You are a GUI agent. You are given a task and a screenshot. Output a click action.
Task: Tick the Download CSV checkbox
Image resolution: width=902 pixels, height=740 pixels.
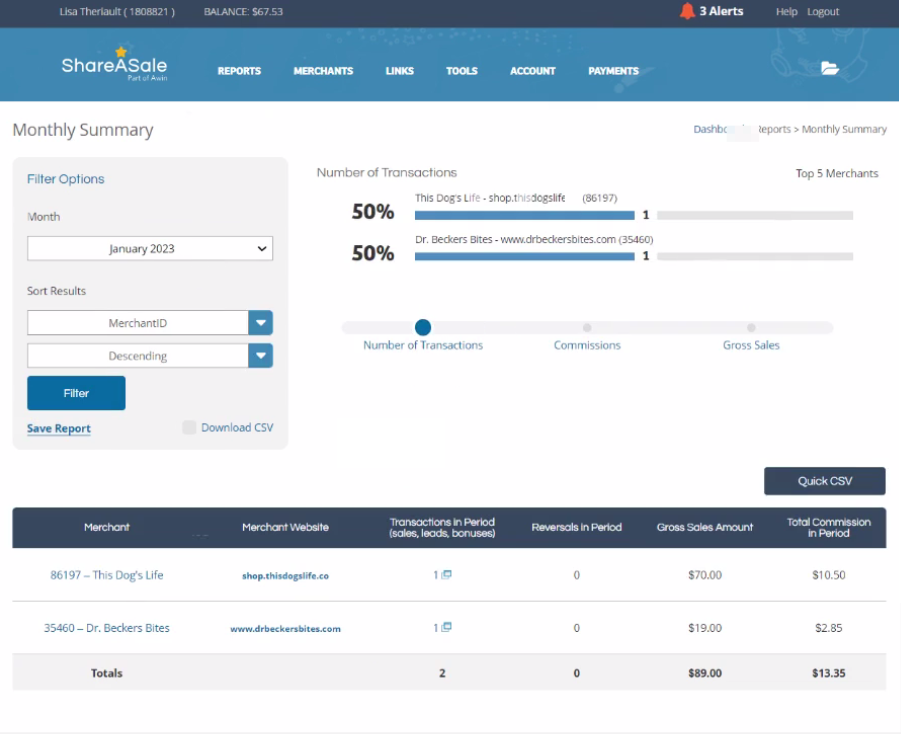189,427
